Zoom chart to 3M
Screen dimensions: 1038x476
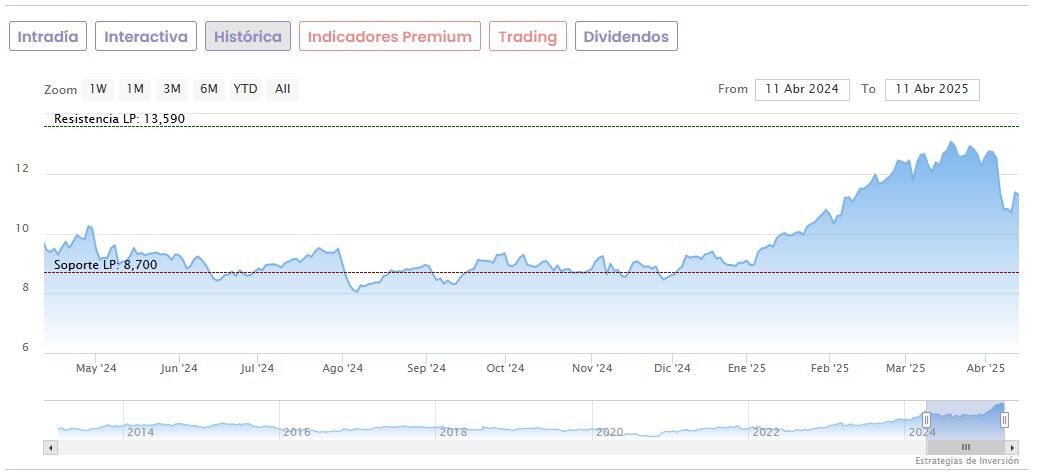[x=172, y=89]
